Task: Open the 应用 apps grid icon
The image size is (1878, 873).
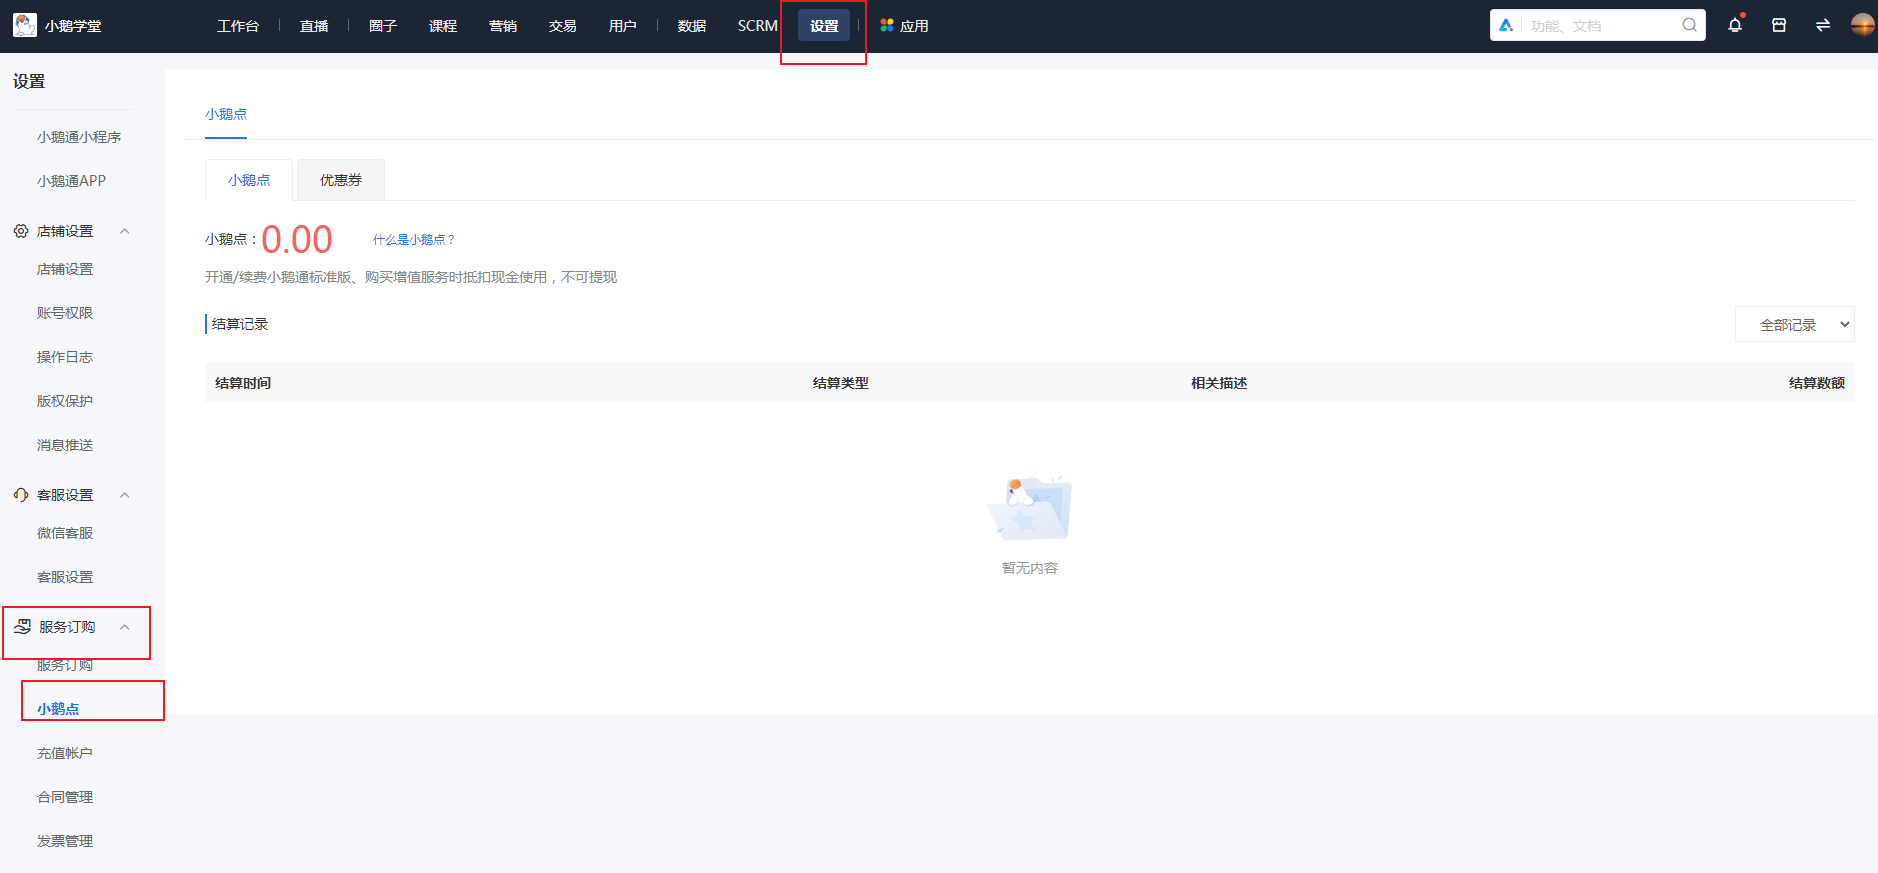Action: (x=886, y=25)
